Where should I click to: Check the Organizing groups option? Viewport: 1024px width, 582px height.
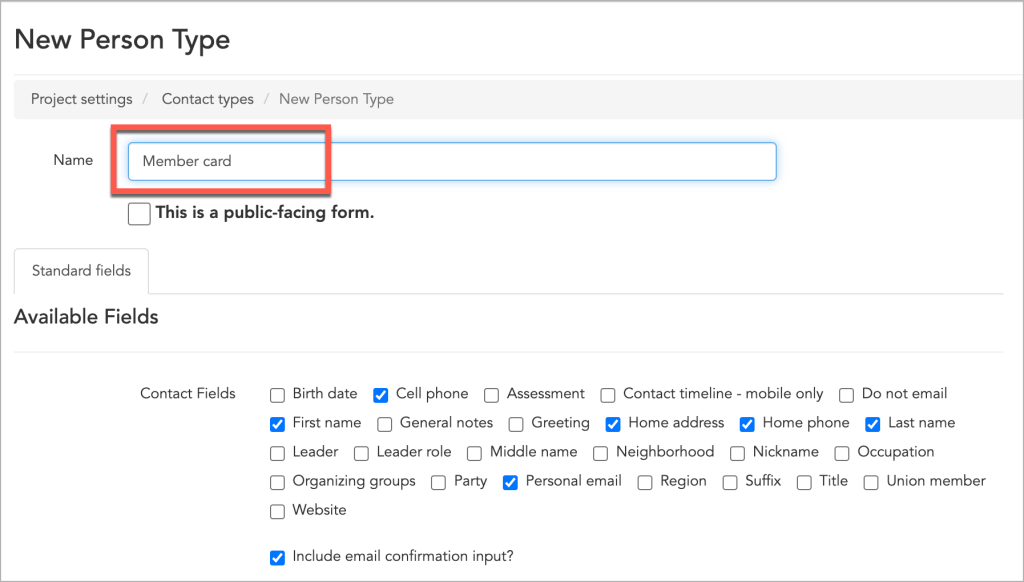click(x=277, y=482)
